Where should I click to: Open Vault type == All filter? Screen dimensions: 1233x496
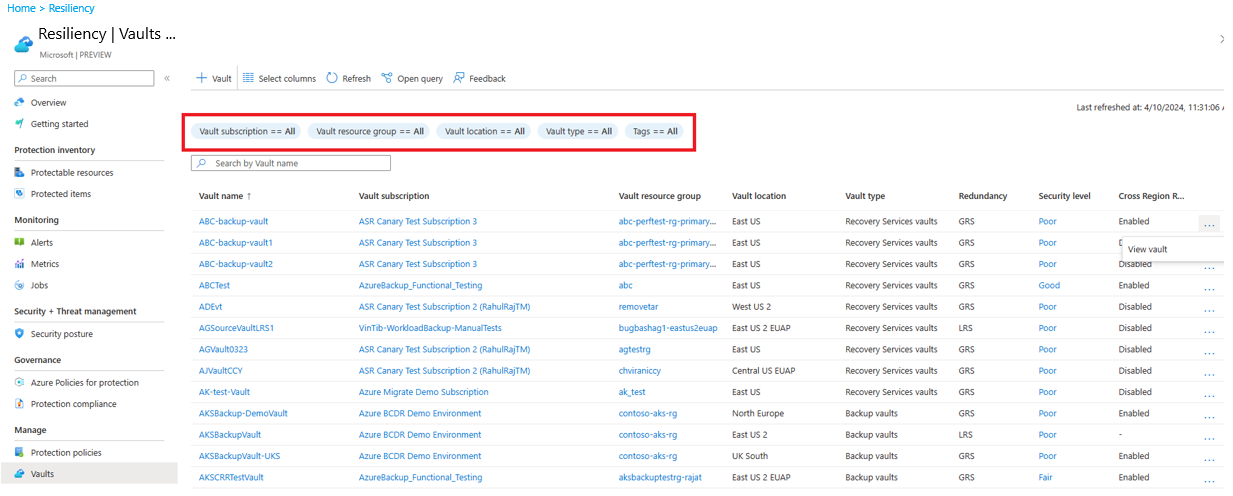[579, 131]
